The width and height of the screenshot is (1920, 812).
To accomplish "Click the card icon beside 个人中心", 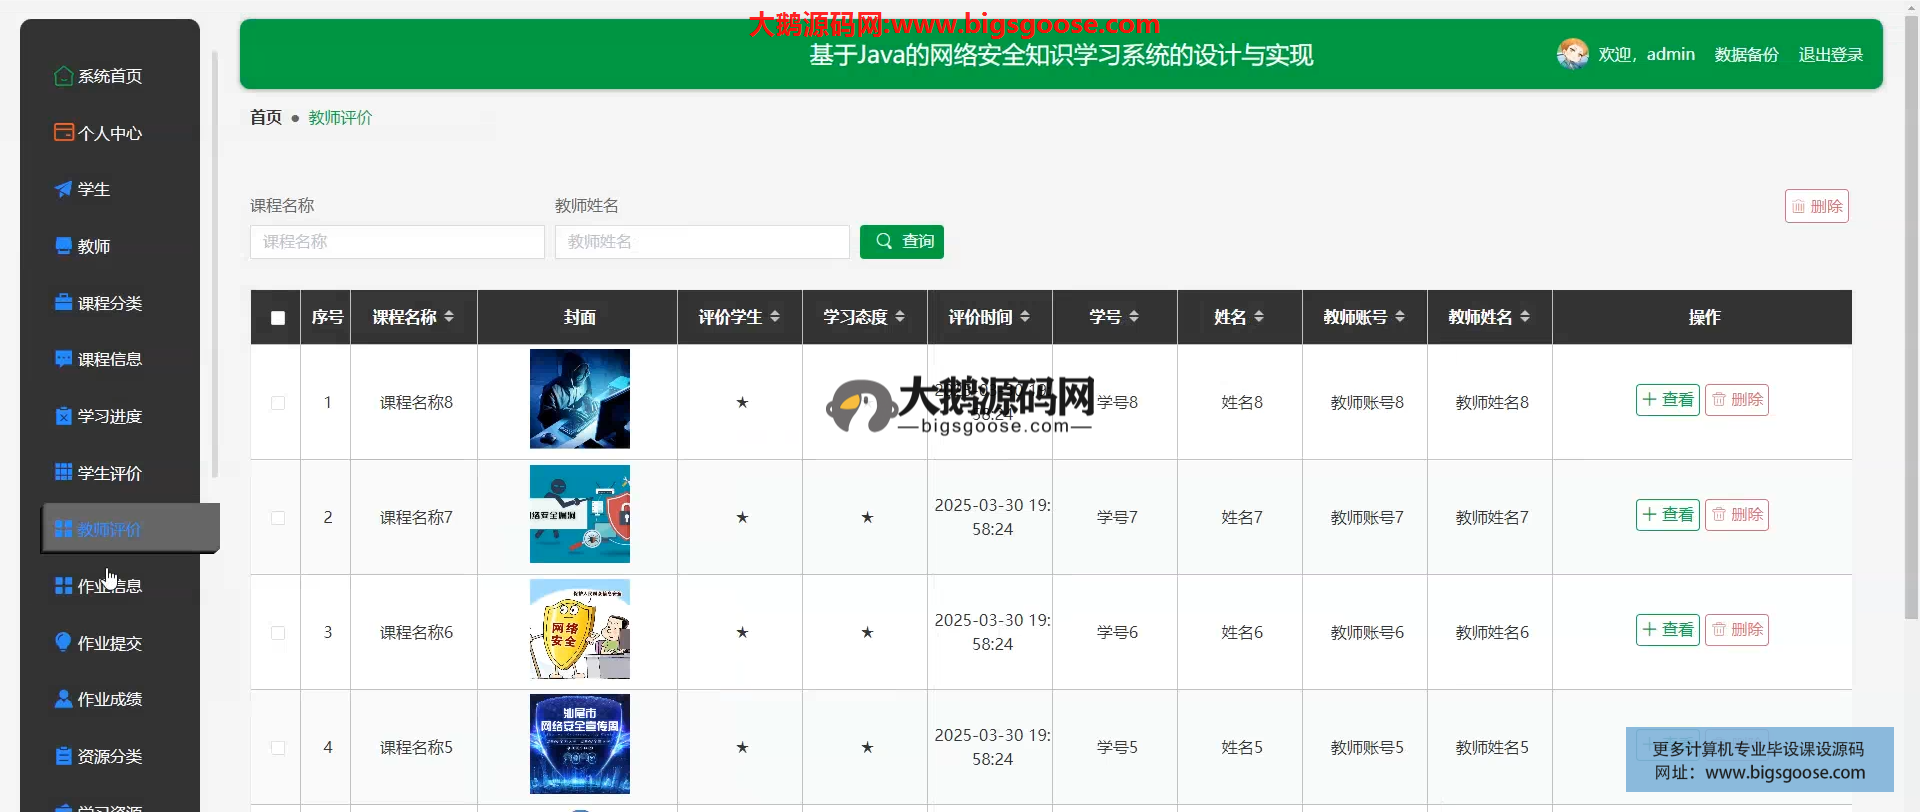I will (63, 132).
